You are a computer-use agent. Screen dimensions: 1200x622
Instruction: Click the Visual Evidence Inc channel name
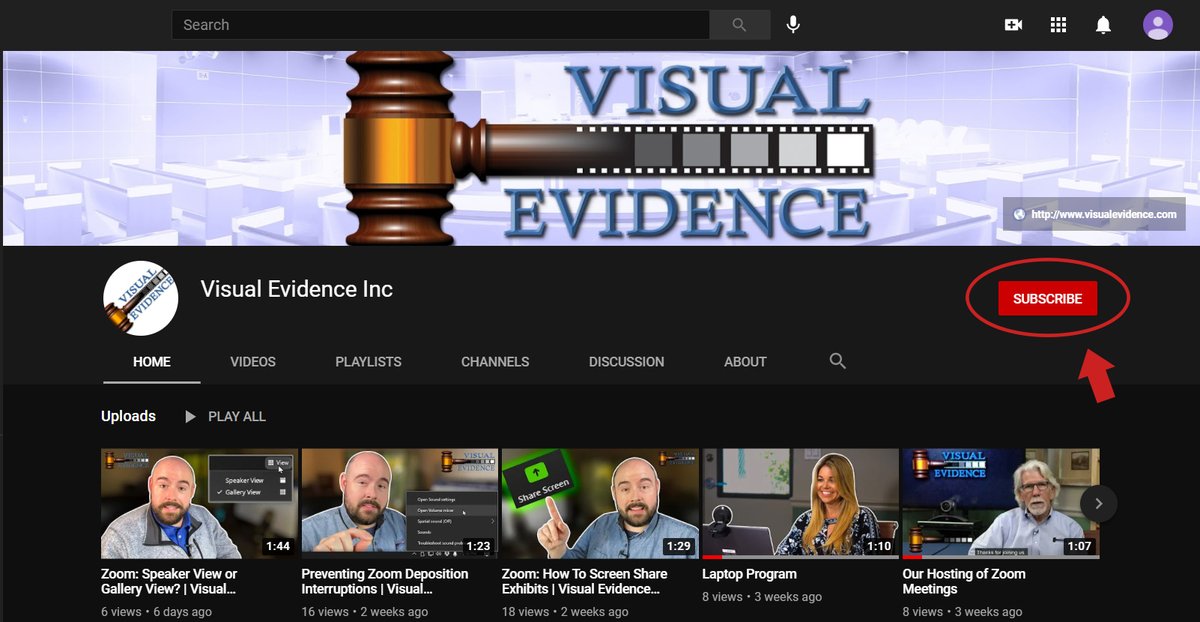pos(297,290)
